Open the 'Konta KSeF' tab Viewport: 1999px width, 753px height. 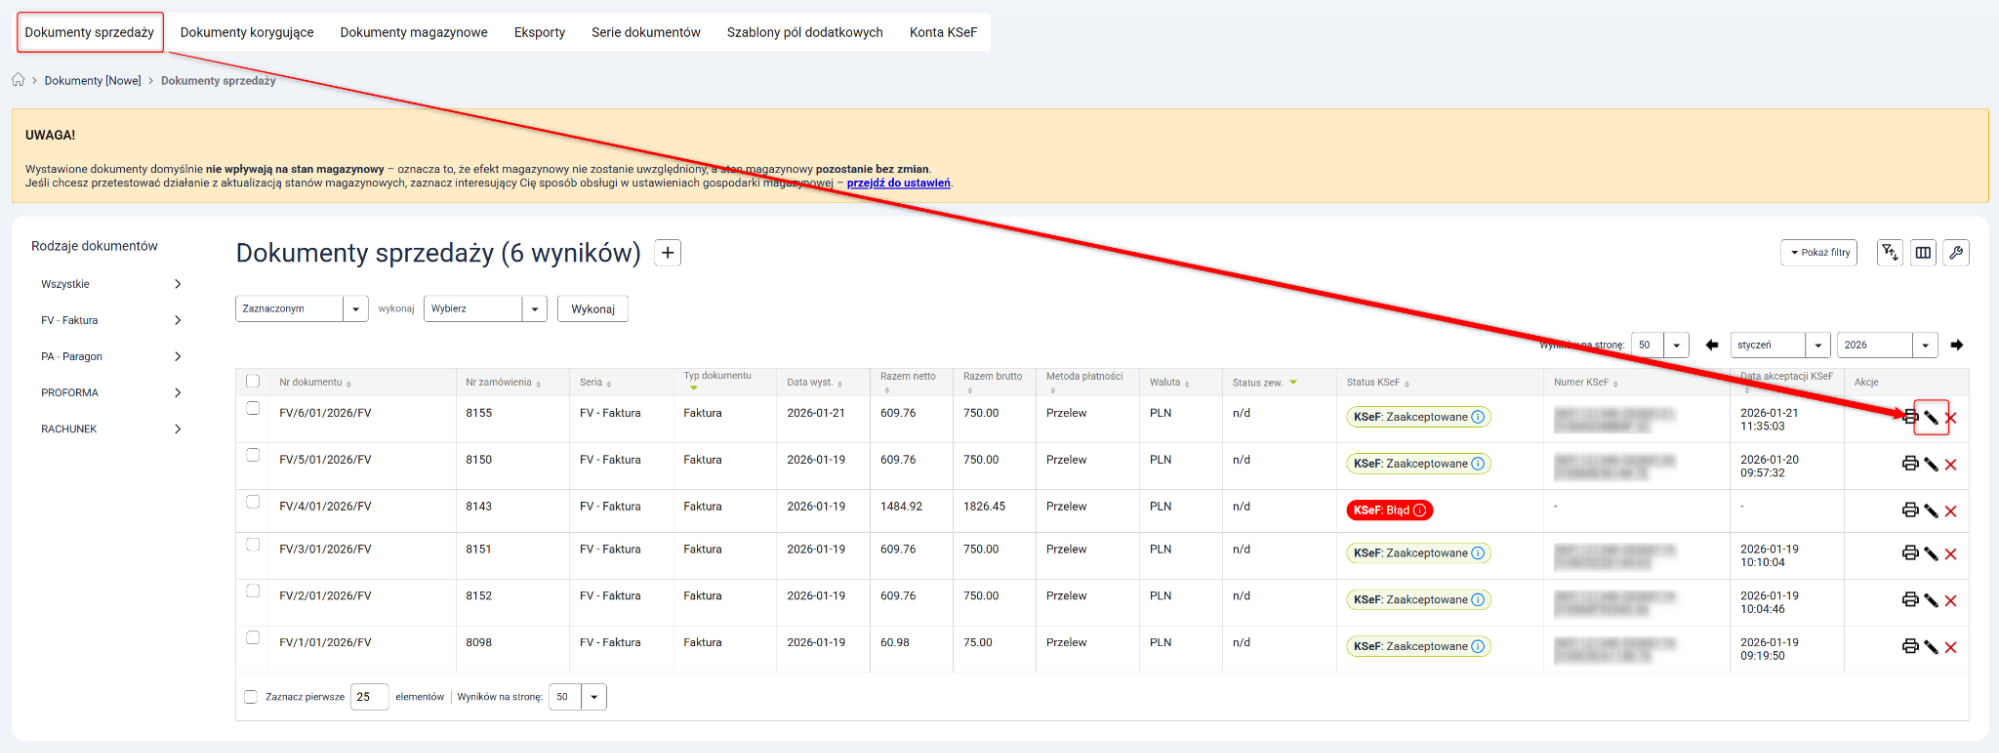click(x=942, y=32)
